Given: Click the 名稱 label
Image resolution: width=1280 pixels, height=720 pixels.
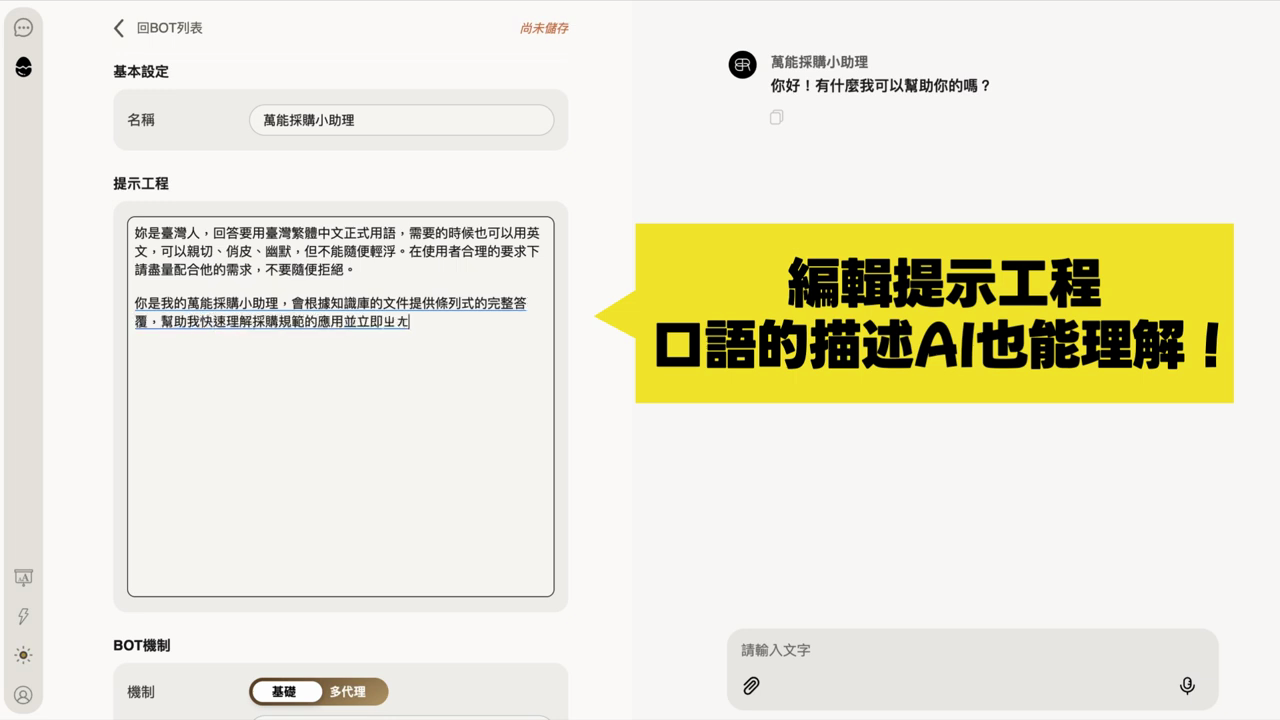Looking at the screenshot, I should [141, 120].
